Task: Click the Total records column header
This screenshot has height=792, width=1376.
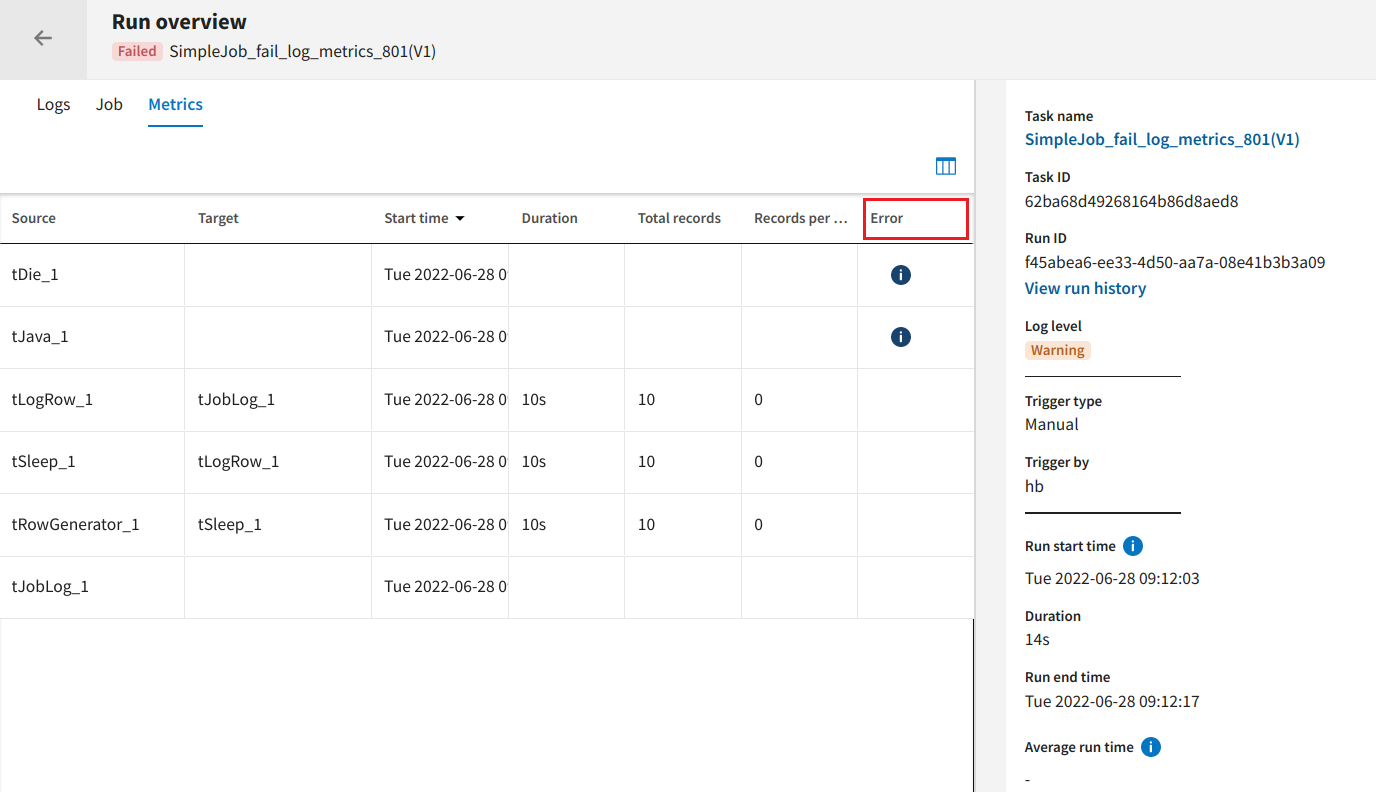Action: (679, 218)
